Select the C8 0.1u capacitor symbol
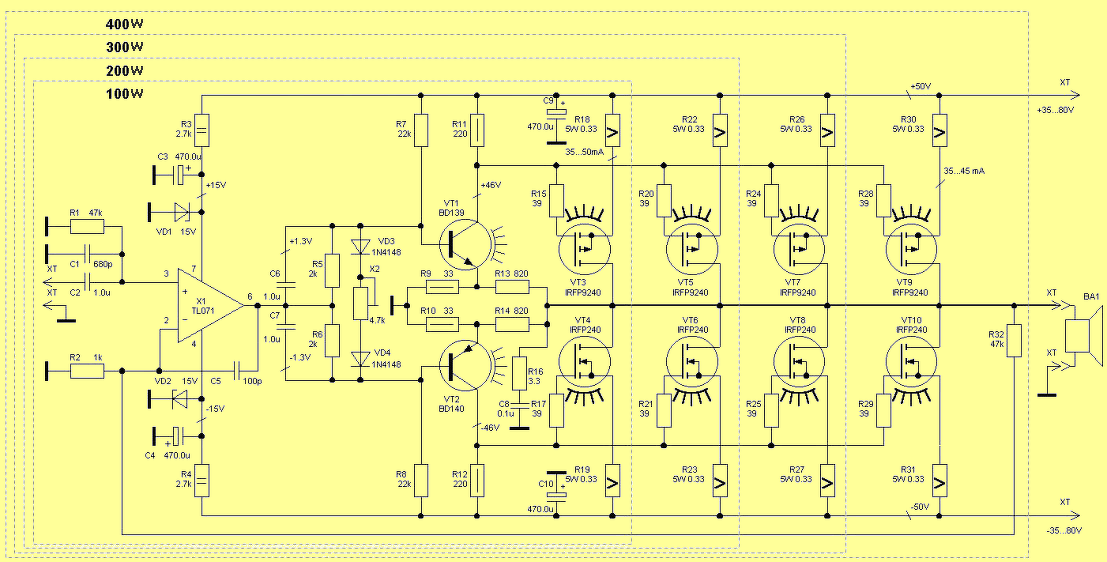1107x562 pixels. [x=519, y=404]
